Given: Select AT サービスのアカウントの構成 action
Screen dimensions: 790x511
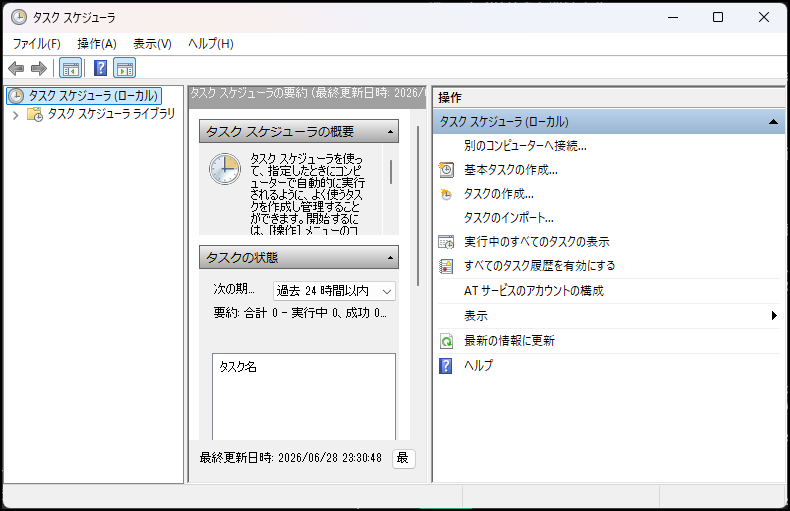Looking at the screenshot, I should click(534, 291).
